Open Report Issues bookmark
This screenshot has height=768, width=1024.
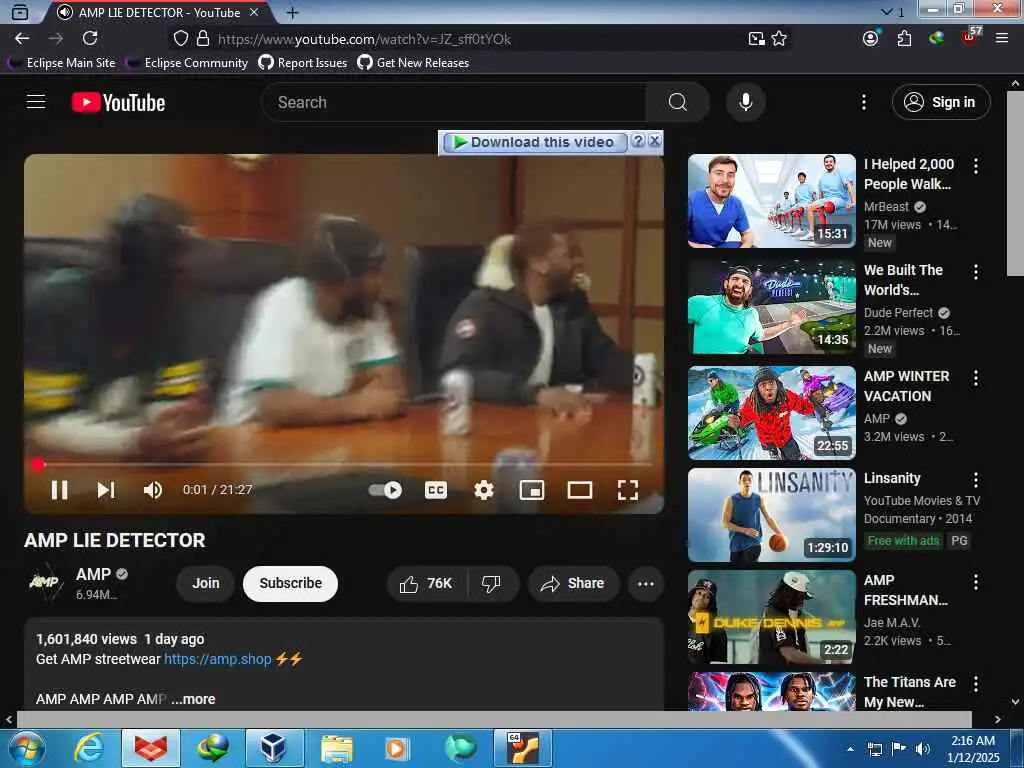[302, 63]
